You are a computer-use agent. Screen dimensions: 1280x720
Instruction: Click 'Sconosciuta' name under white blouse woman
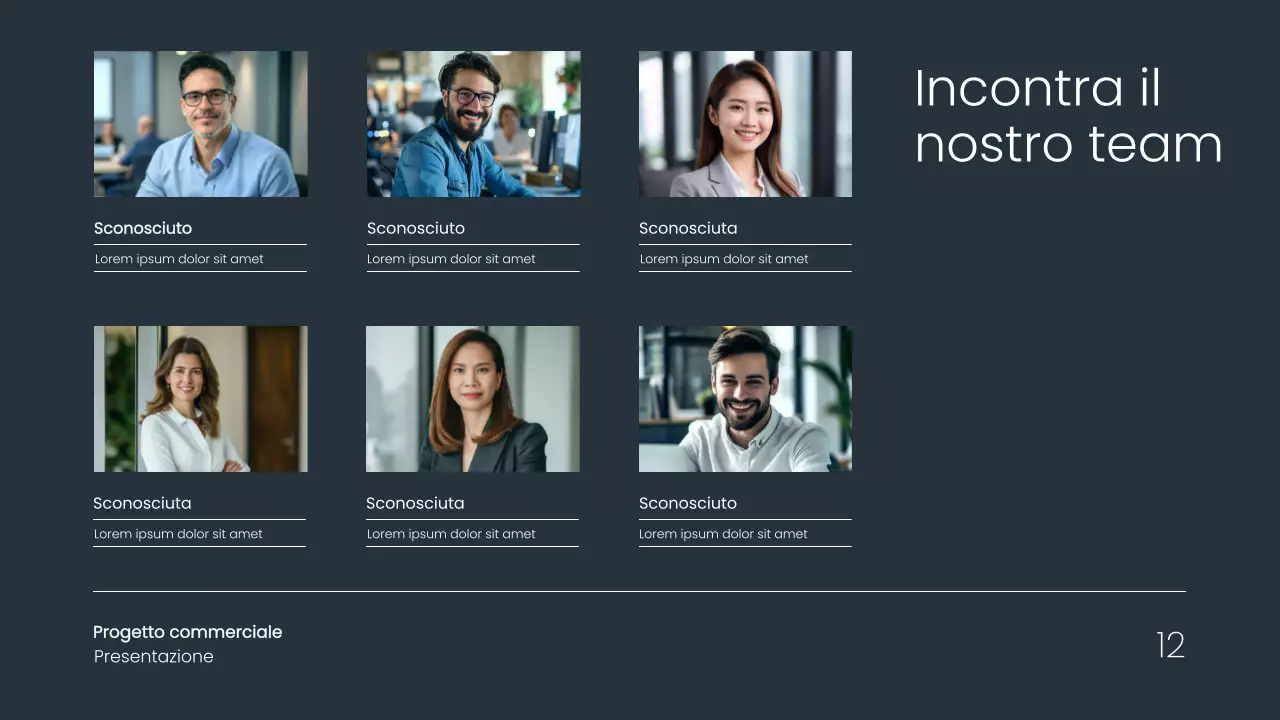[142, 503]
